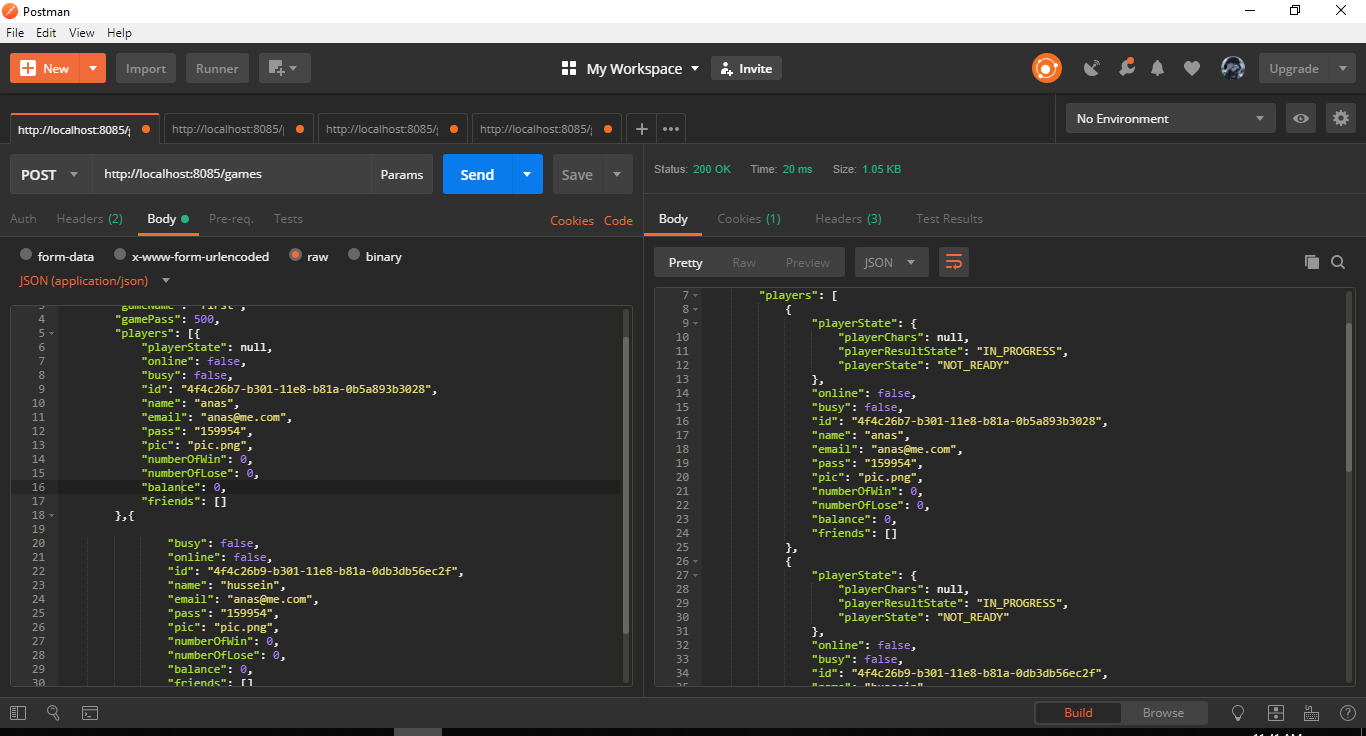Open Postman console icon in status bar
1366x736 pixels.
tap(90, 713)
